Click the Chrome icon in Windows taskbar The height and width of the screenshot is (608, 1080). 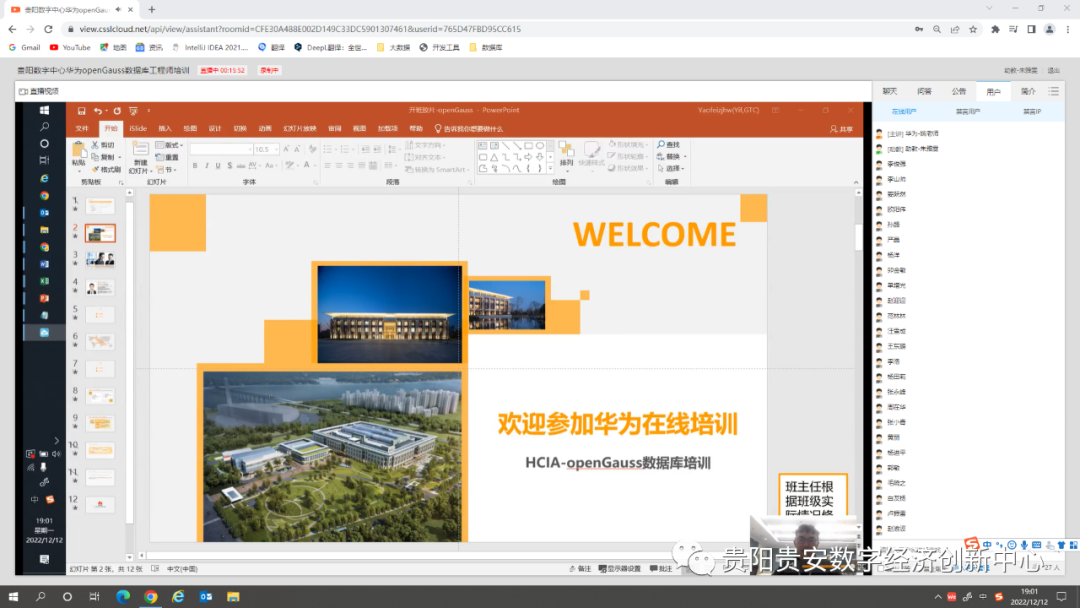(x=151, y=597)
